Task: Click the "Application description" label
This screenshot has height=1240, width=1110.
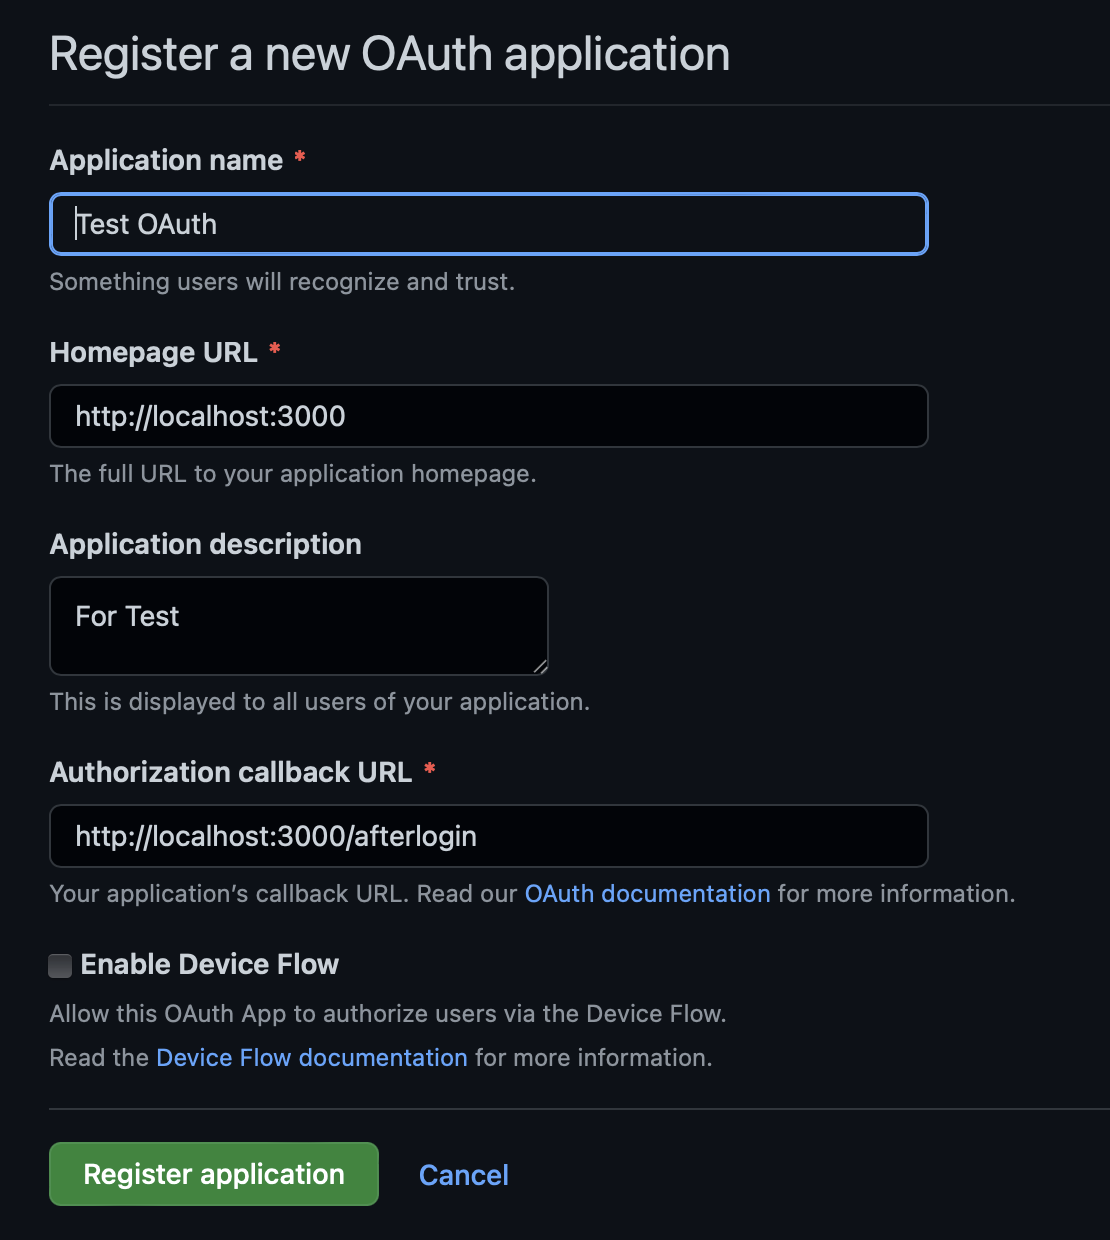Action: 206,544
